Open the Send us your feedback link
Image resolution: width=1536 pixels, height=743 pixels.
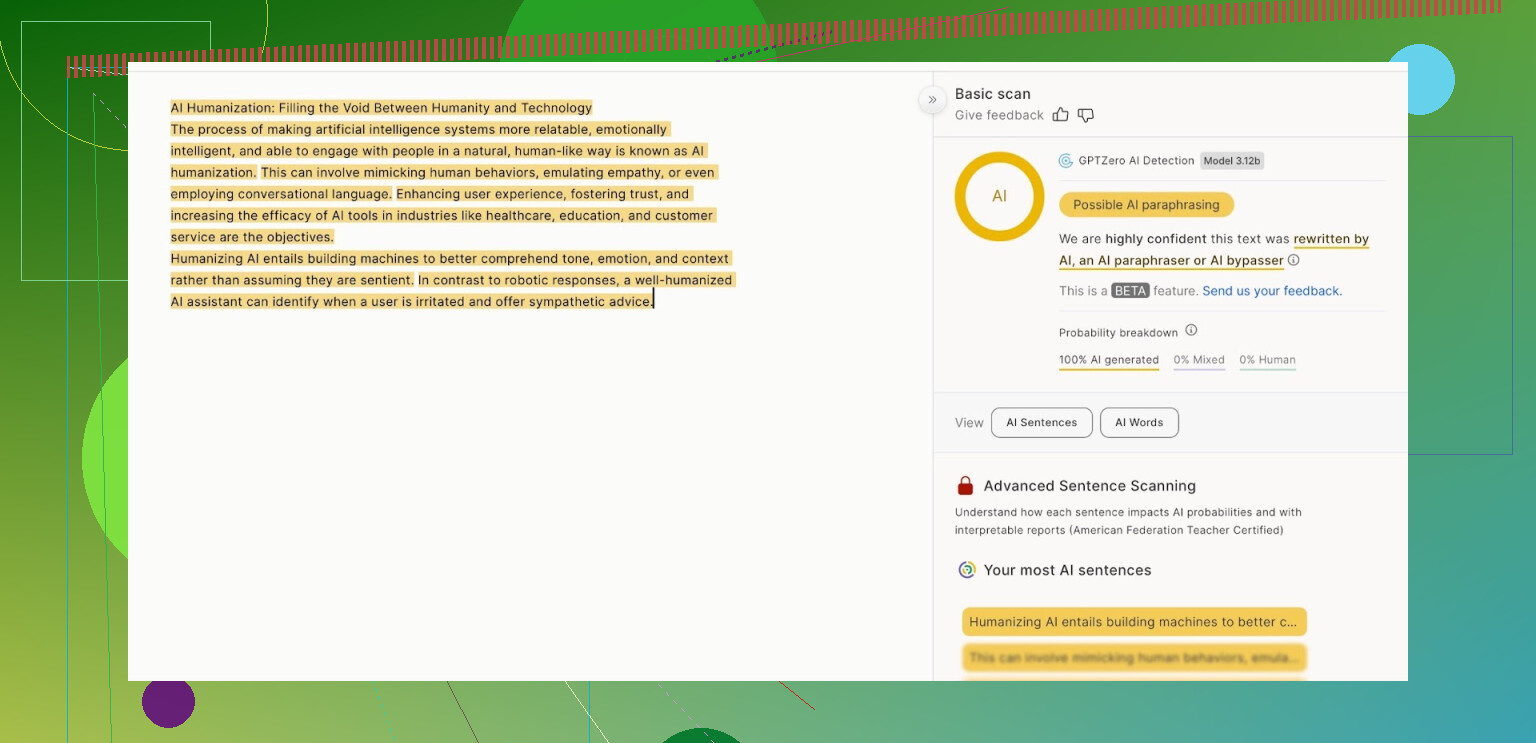coord(1272,291)
